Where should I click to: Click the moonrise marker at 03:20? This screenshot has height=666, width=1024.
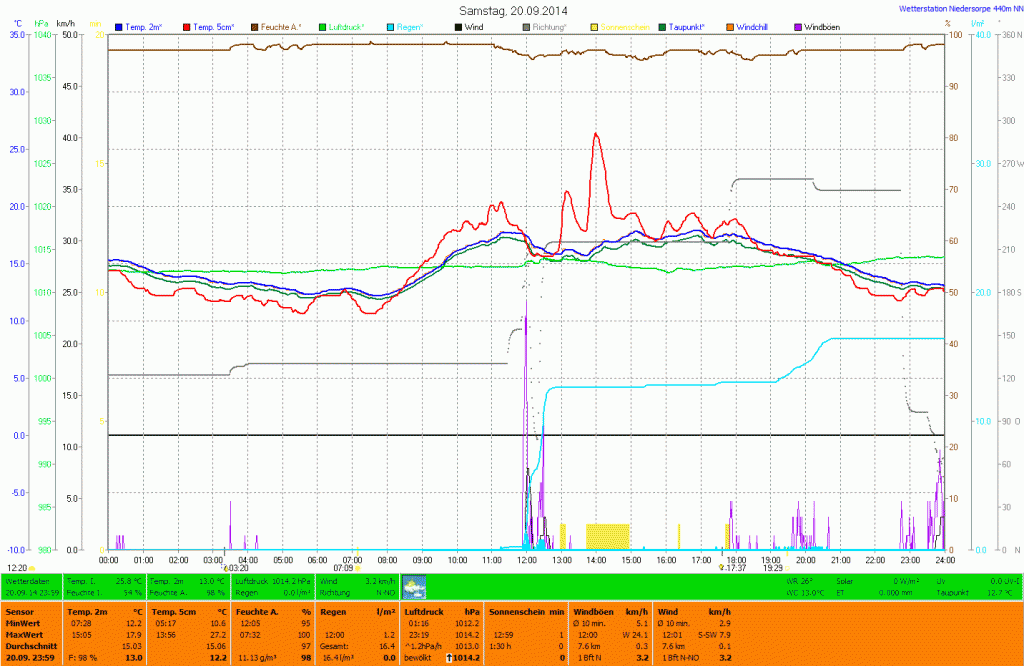tap(225, 567)
